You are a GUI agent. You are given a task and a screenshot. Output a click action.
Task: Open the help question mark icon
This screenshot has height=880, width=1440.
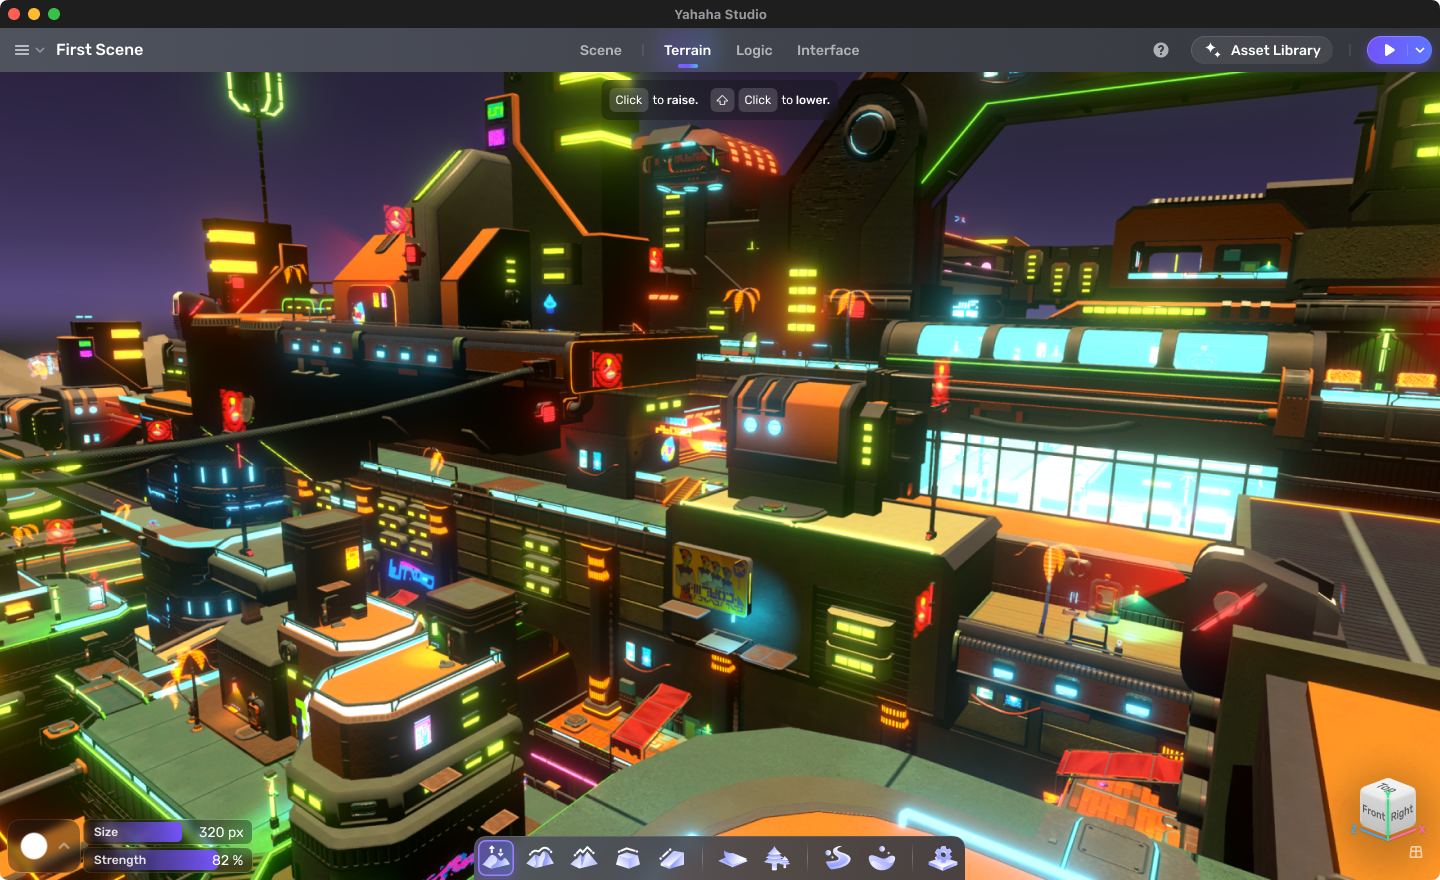coord(1158,49)
